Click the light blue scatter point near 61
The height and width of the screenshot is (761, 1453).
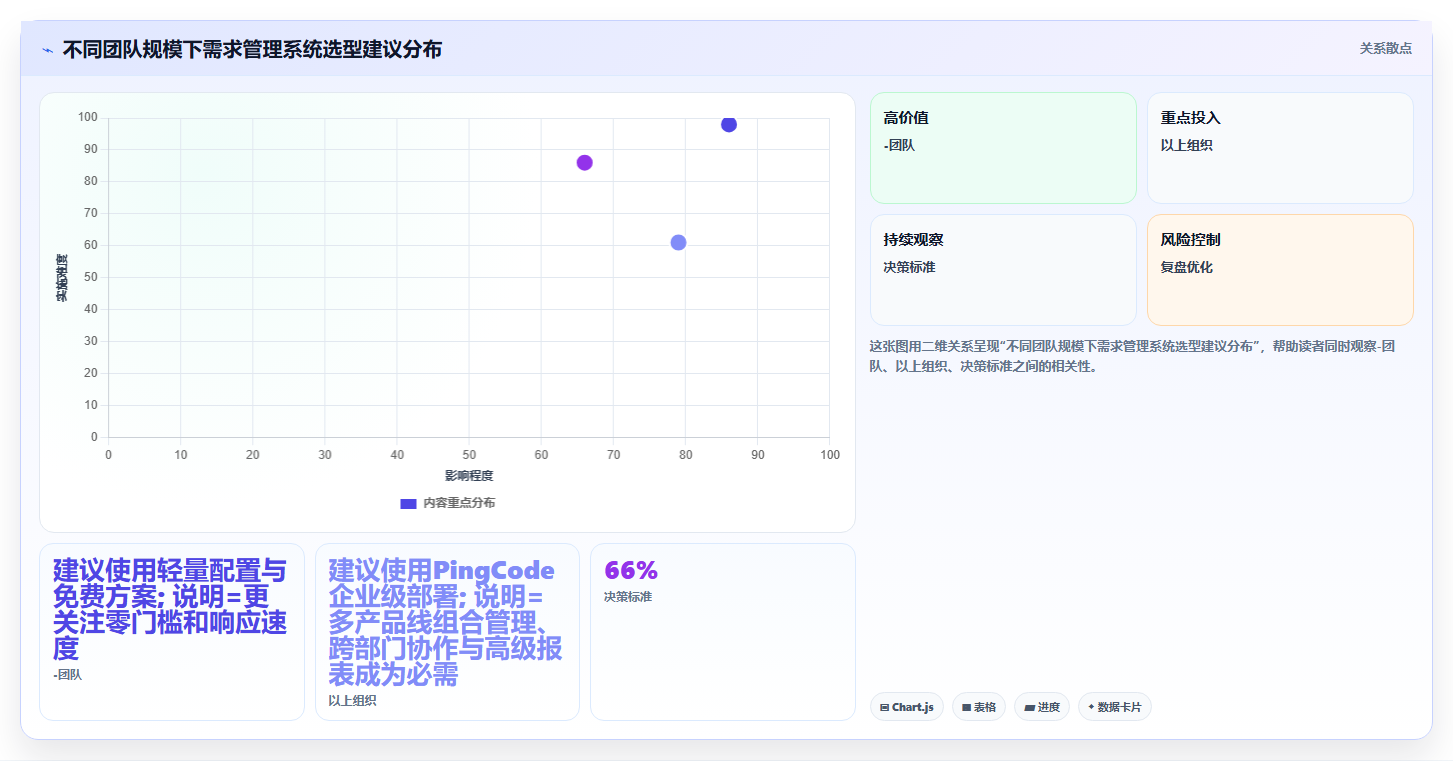[x=678, y=243]
